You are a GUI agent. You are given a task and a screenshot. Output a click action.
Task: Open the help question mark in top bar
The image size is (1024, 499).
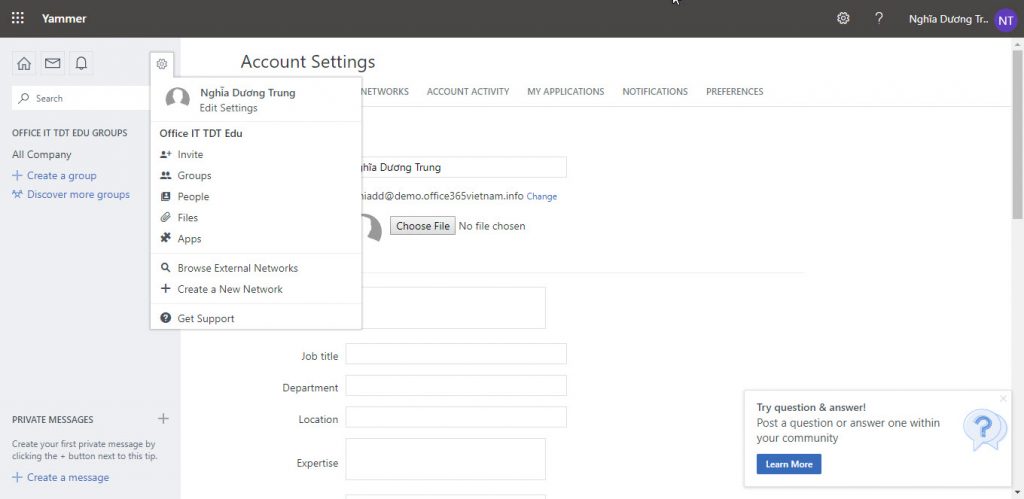[879, 18]
